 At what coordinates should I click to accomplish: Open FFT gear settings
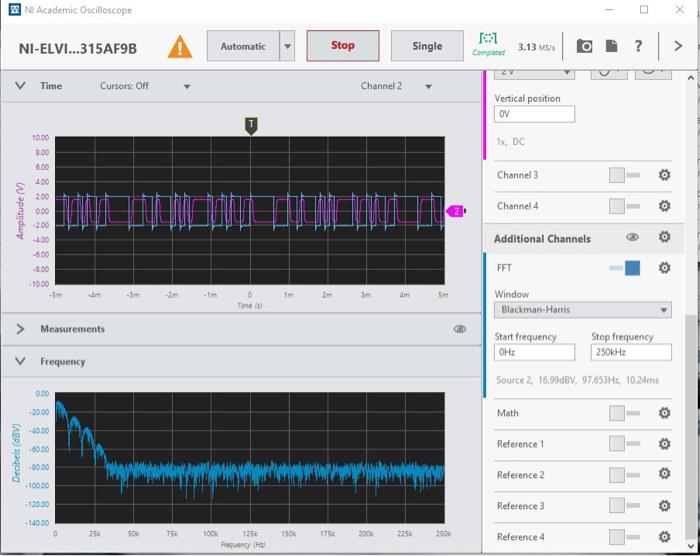click(x=664, y=268)
